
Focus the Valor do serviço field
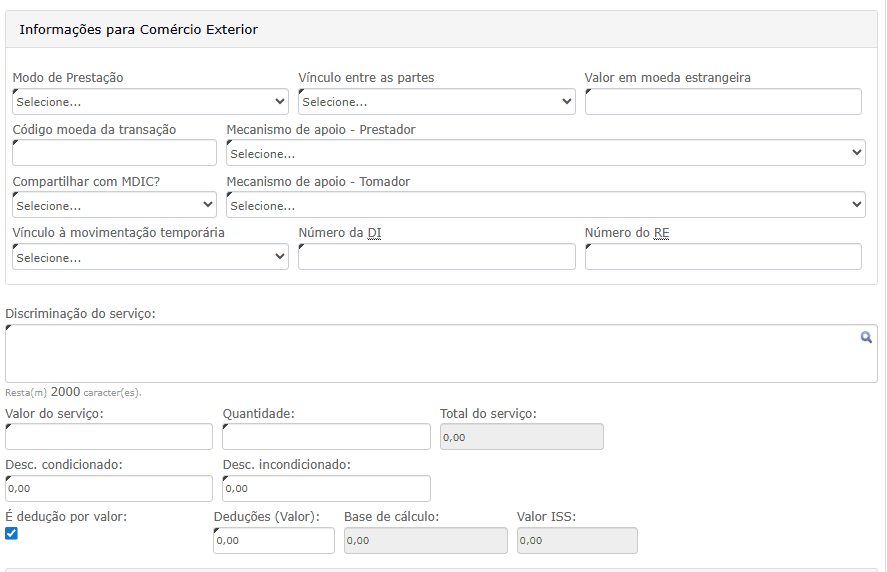(x=109, y=437)
